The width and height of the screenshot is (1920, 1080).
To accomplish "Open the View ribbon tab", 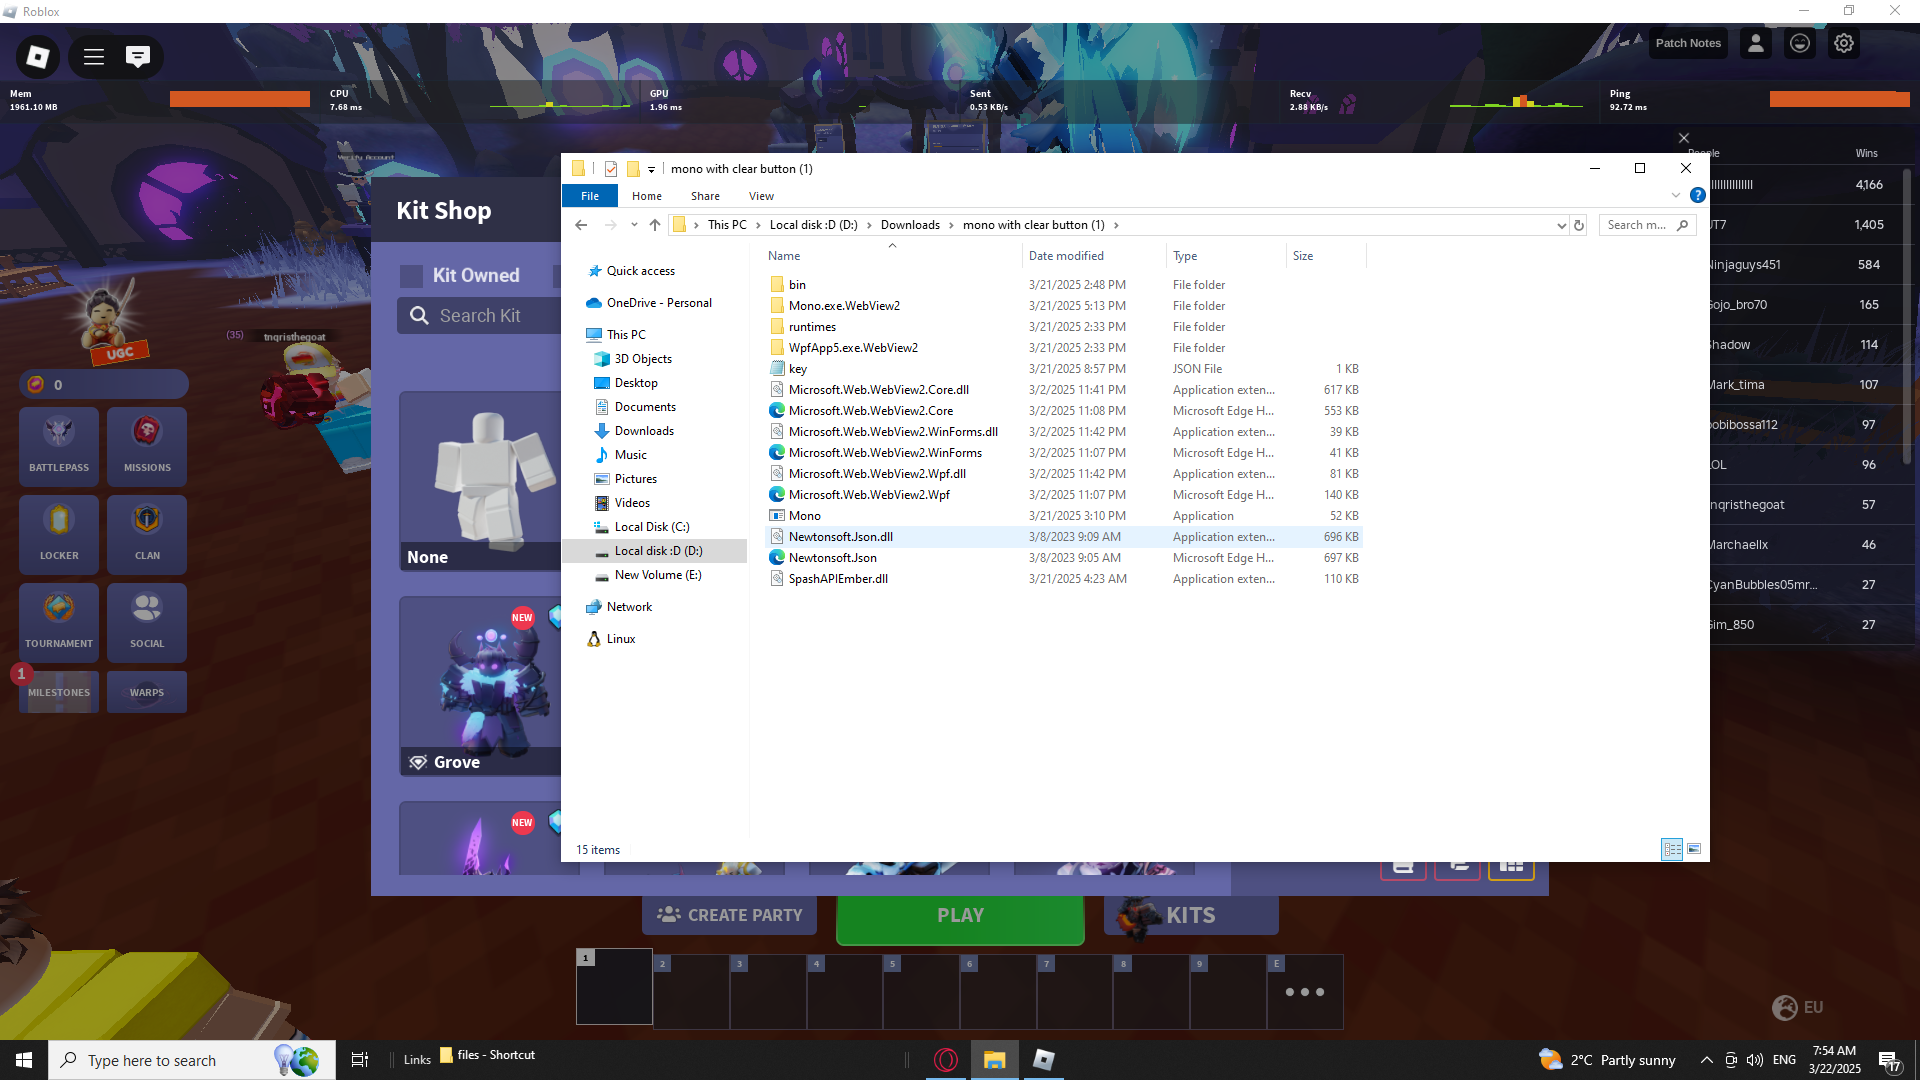I will 761,196.
